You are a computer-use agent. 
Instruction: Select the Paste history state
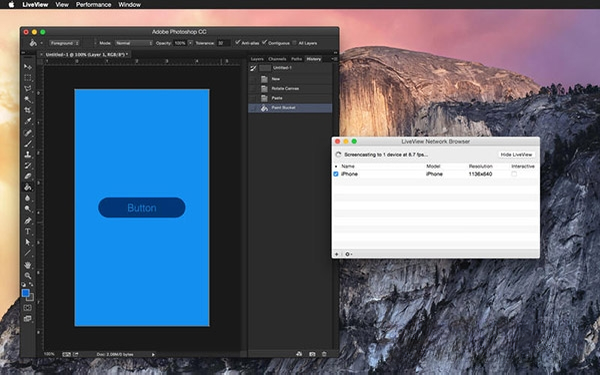(290, 98)
